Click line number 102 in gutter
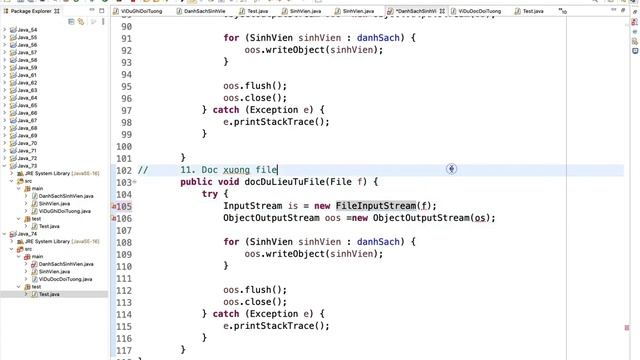Viewport: 640px width, 360px height. pos(124,170)
